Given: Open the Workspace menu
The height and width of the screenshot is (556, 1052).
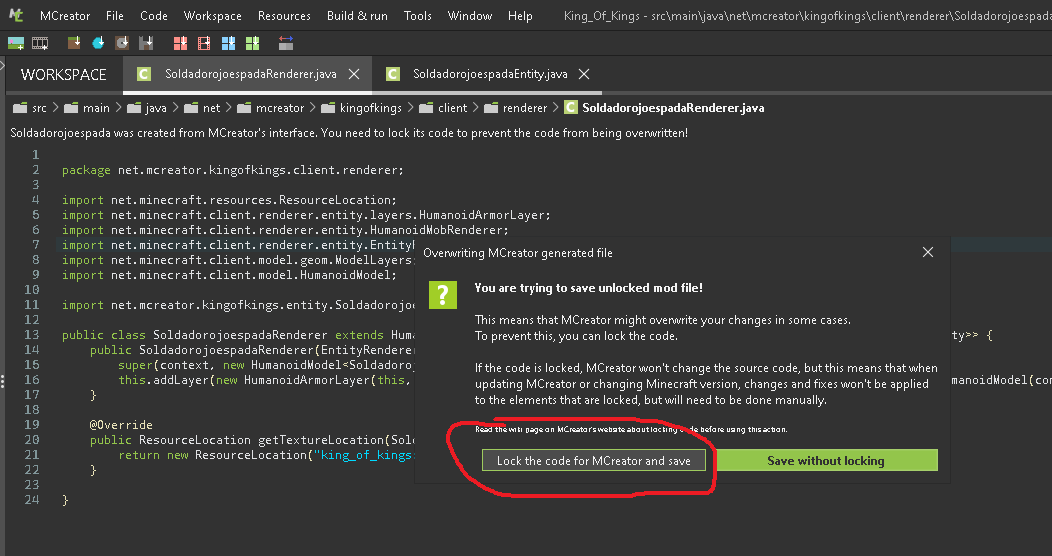Looking at the screenshot, I should (x=213, y=15).
